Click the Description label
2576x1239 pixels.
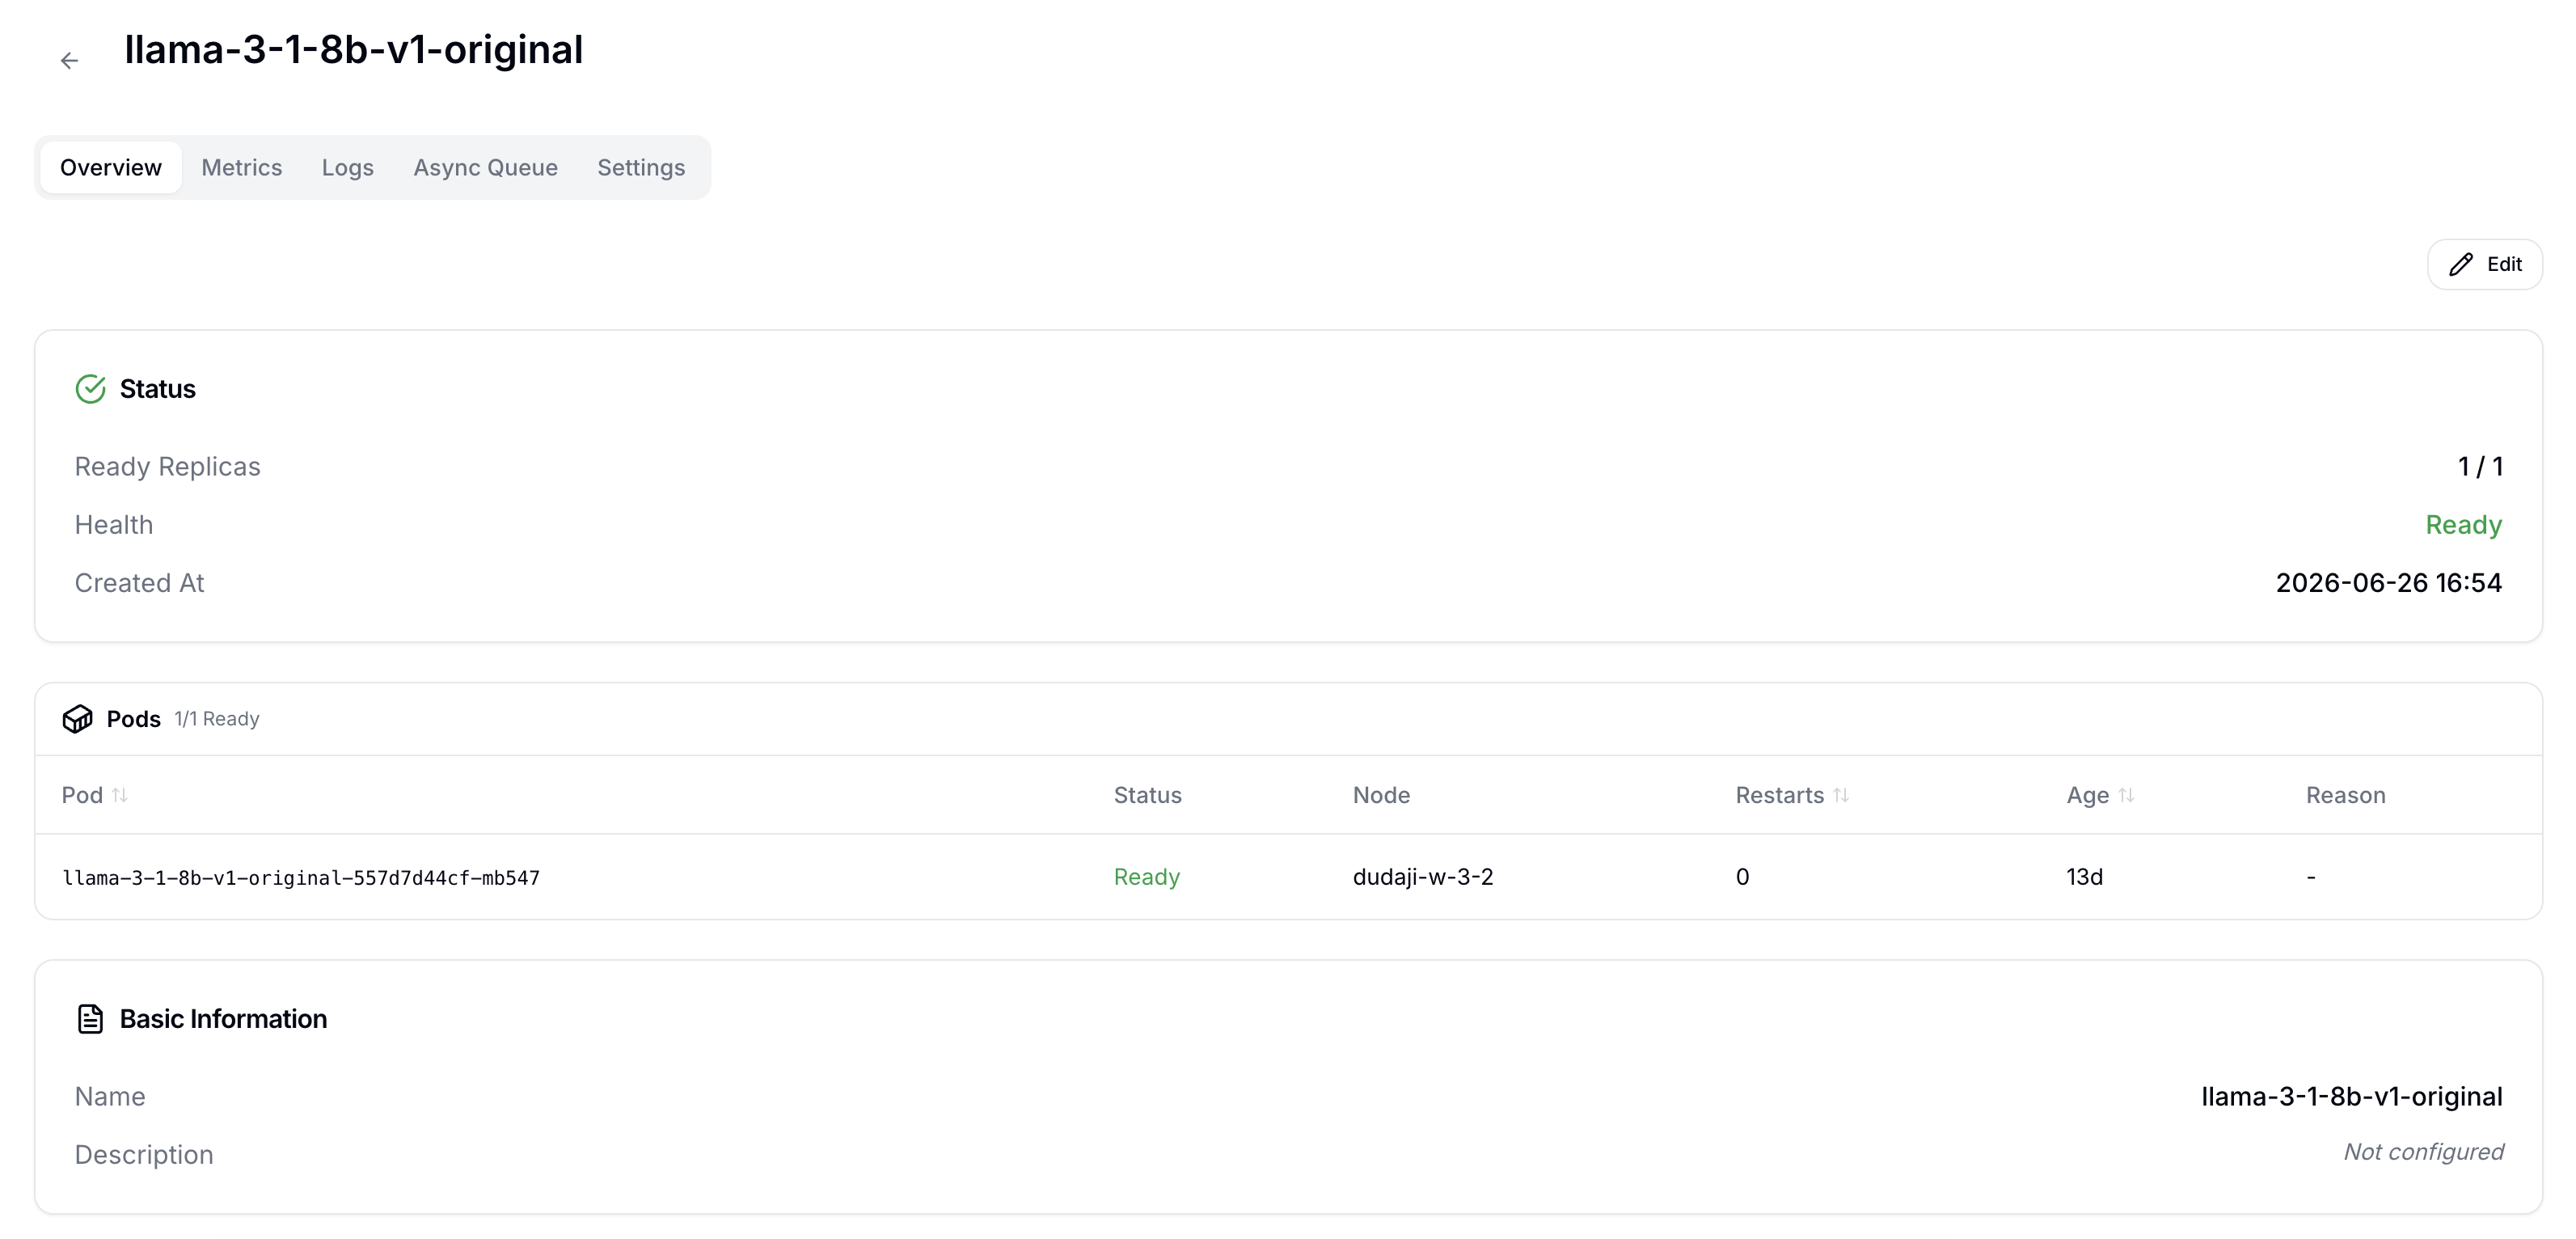(144, 1155)
